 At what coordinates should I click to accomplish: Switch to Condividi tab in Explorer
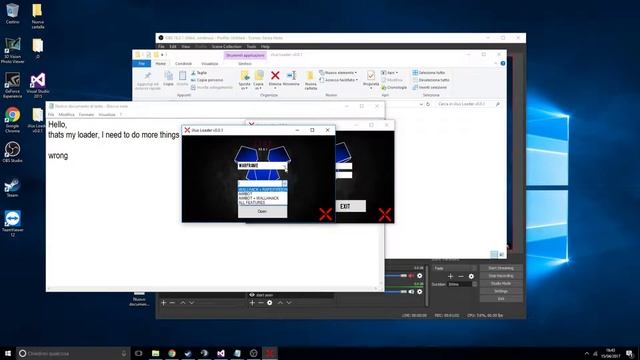coord(183,64)
